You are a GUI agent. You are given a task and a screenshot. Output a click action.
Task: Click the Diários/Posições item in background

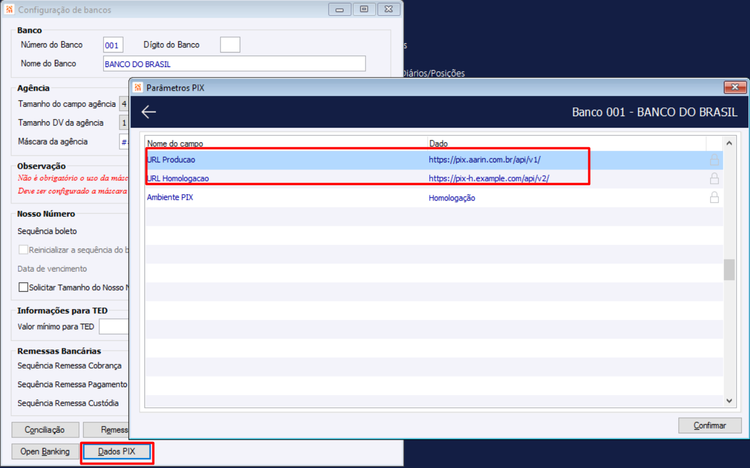click(x=433, y=73)
